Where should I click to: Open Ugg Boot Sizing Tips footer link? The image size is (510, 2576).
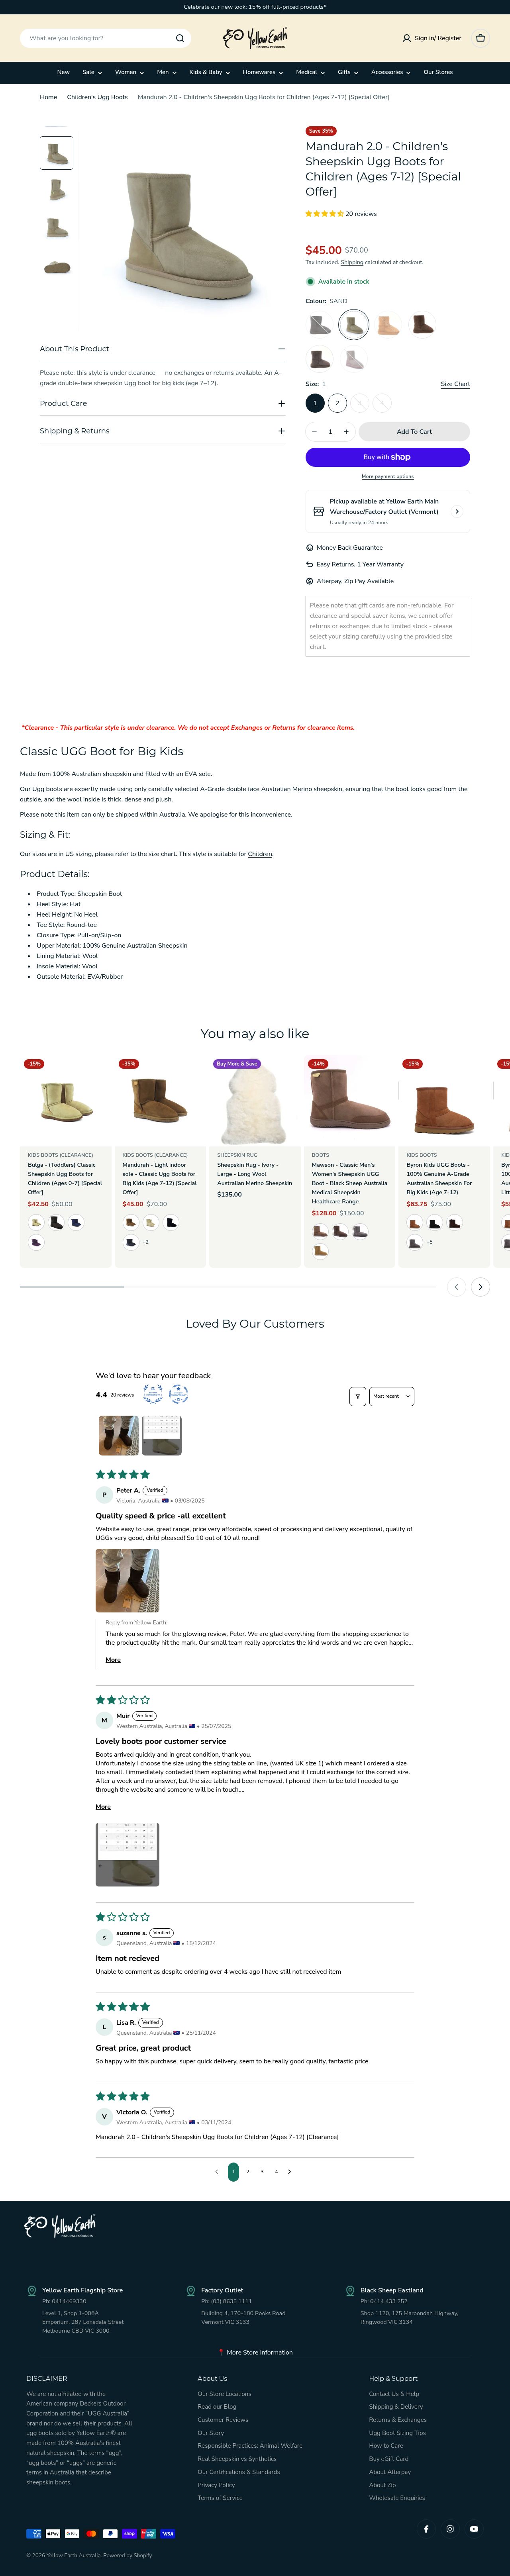[397, 2433]
